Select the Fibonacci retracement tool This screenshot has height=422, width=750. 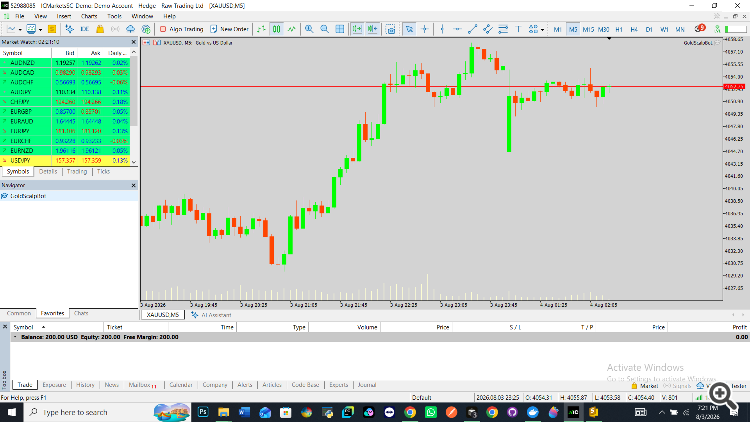coord(503,29)
